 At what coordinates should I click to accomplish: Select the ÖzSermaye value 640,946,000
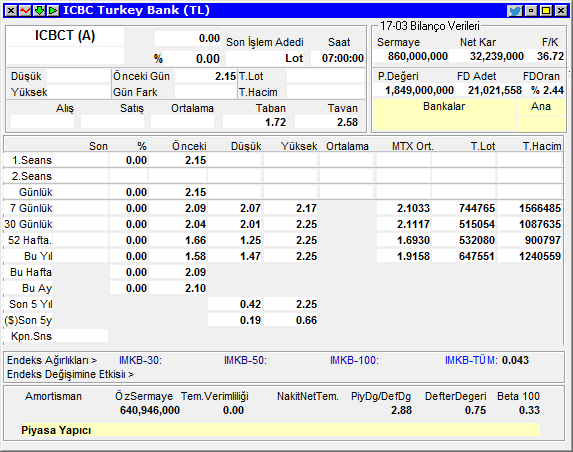(150, 410)
